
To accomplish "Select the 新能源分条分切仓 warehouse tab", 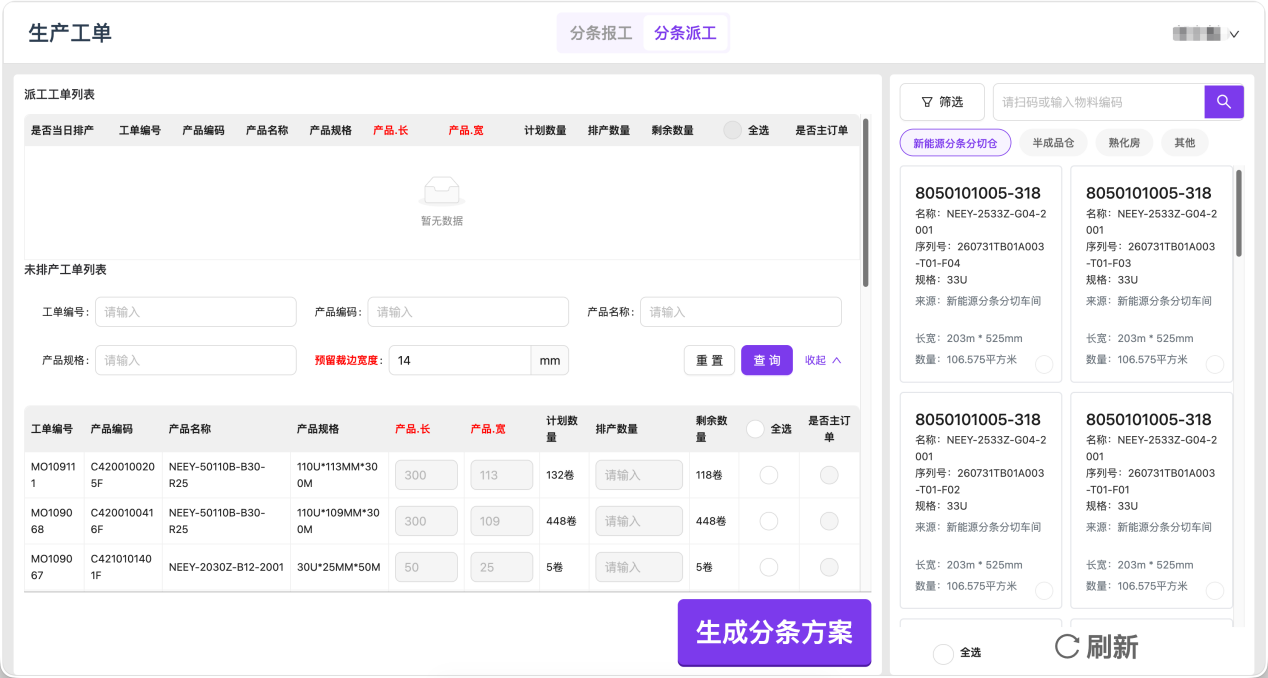I will pyautogui.click(x=955, y=143).
